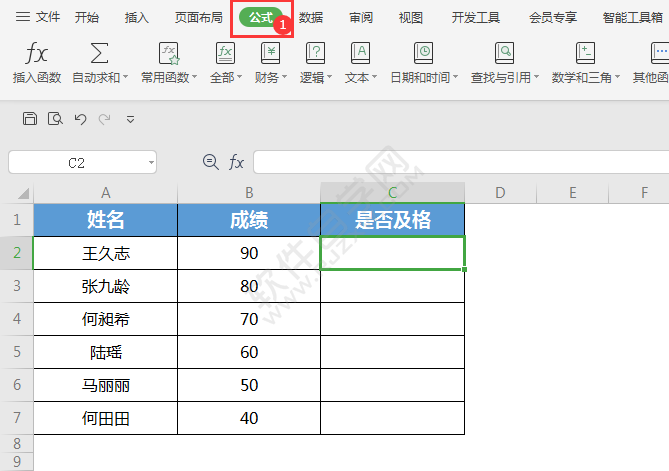Click the fx button beside formula bar

[236, 162]
